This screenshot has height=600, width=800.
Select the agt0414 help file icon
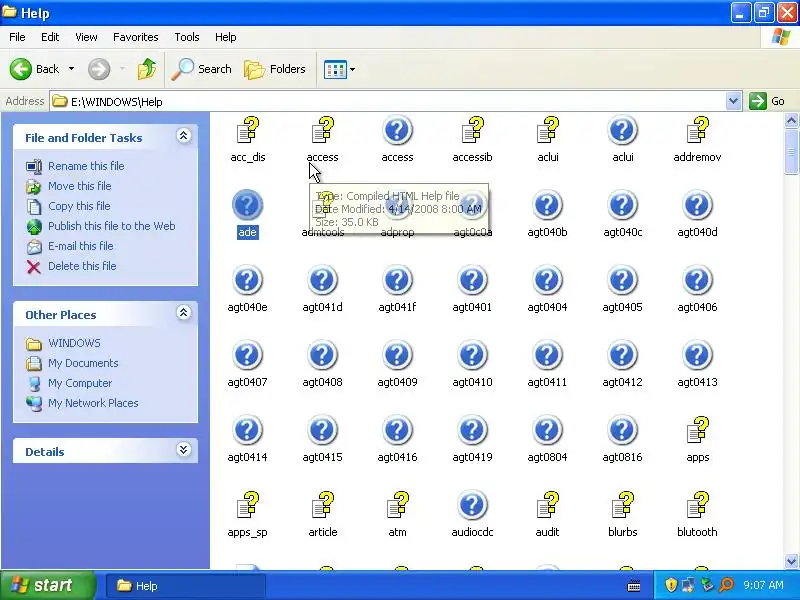click(x=247, y=430)
